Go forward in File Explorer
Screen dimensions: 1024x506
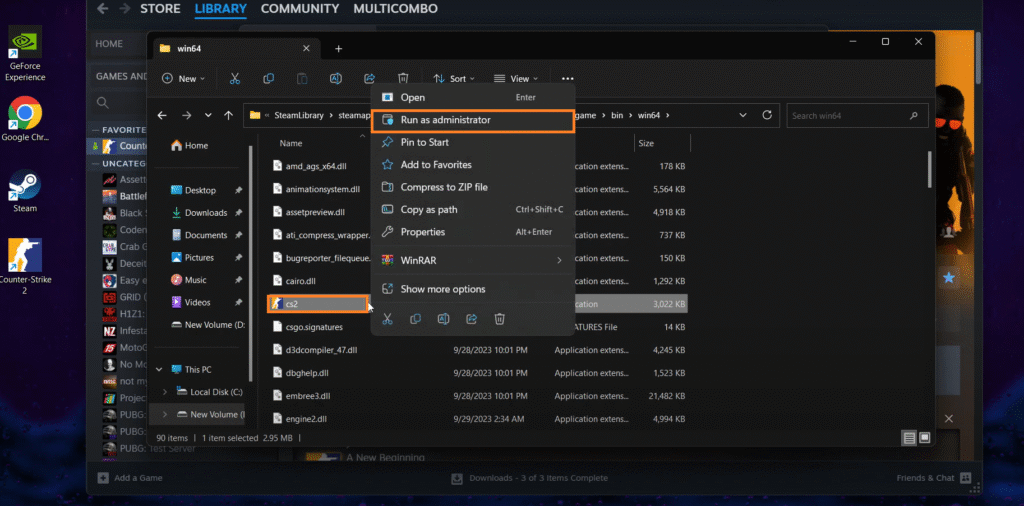point(187,115)
